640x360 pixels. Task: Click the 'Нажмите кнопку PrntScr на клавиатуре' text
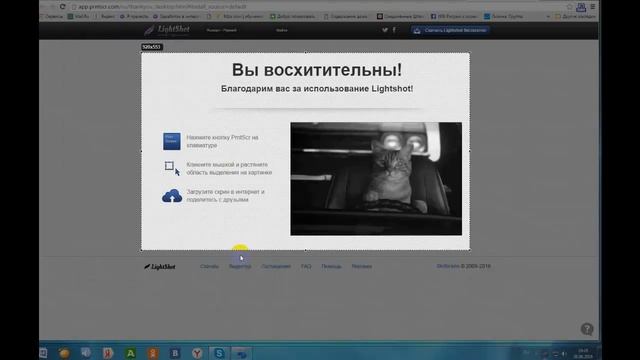click(x=222, y=141)
